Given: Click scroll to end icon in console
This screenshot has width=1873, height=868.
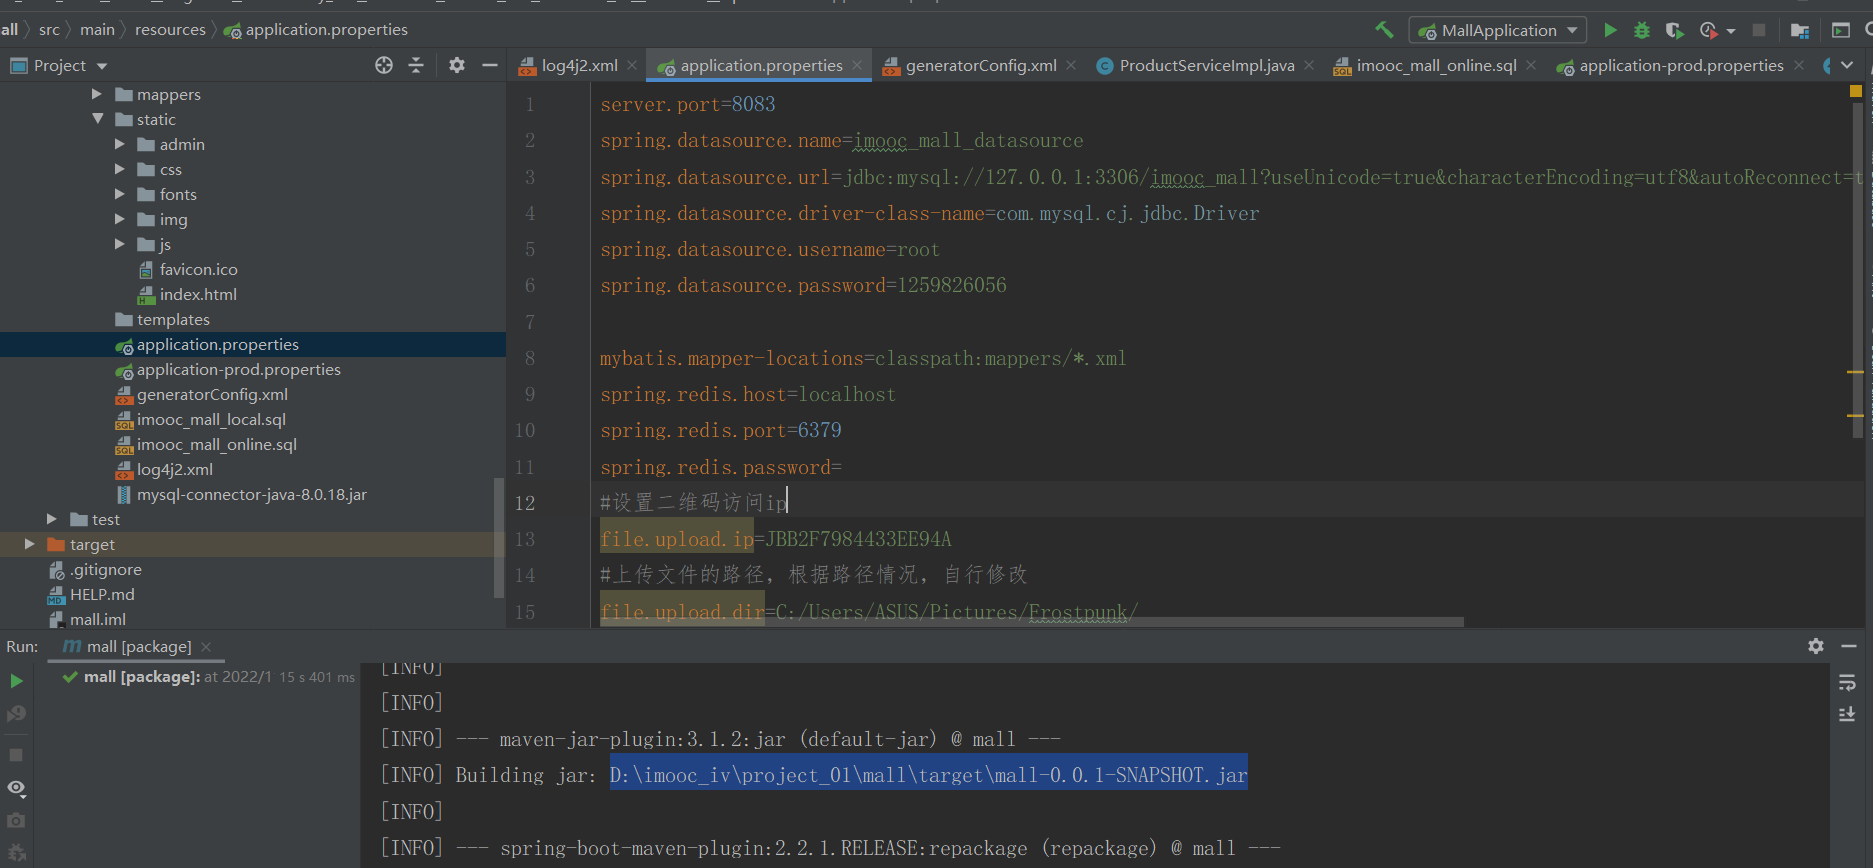Looking at the screenshot, I should [1847, 714].
